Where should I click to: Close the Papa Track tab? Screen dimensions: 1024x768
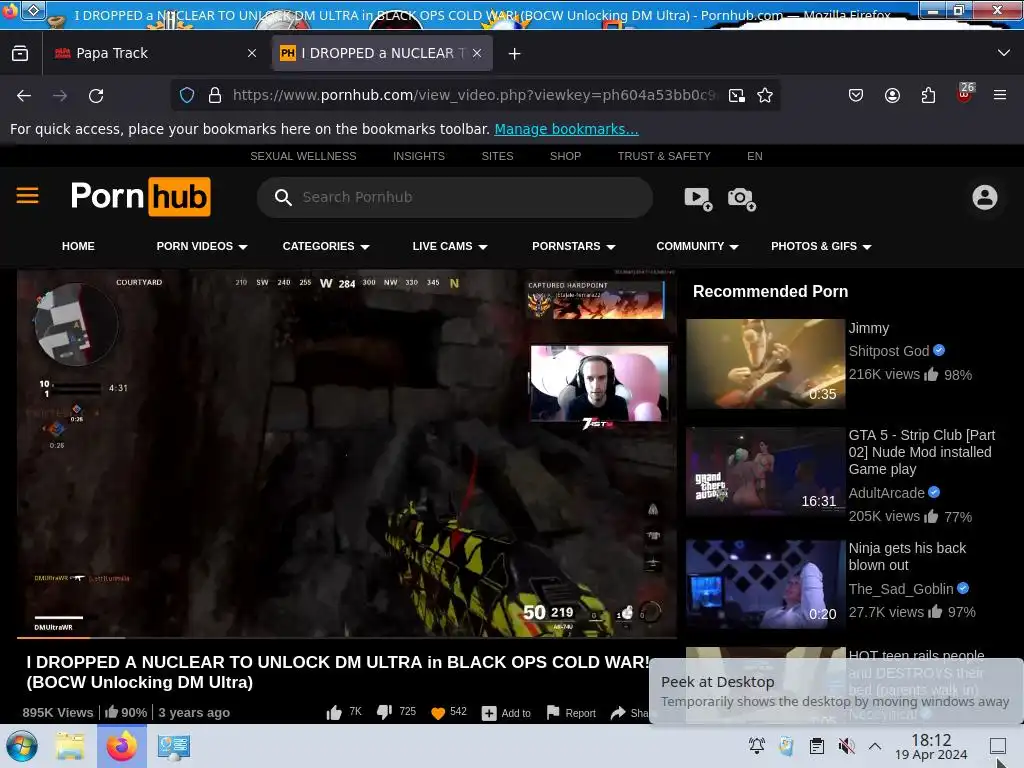(252, 53)
